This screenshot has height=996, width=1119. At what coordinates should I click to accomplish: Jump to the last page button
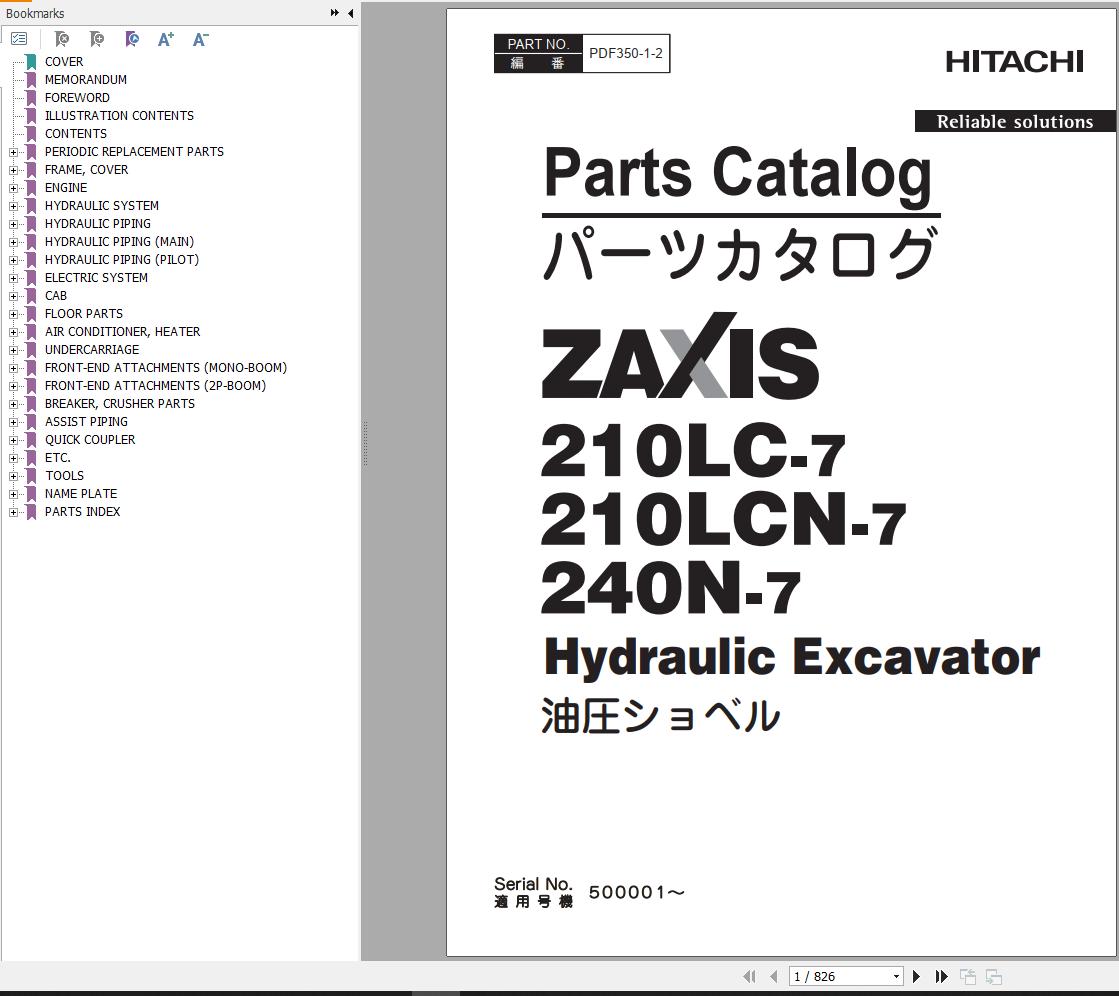pos(942,976)
